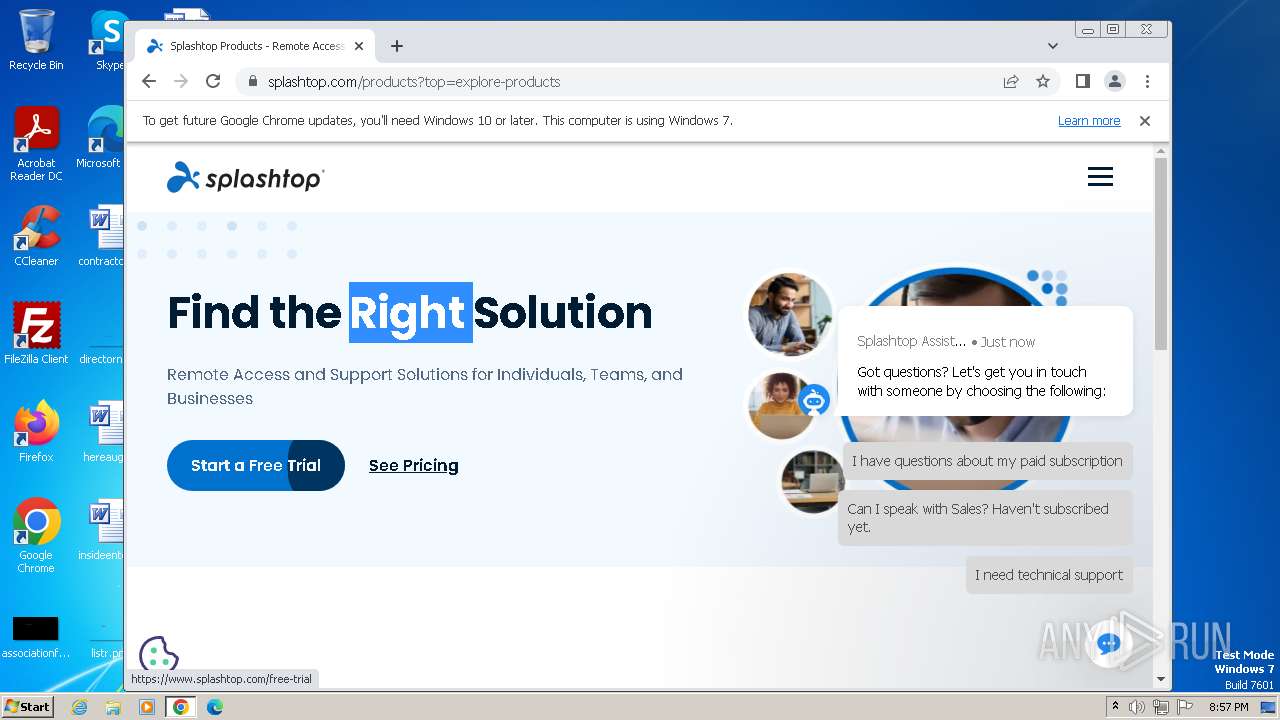
Task: Open the See Pricing link
Action: tap(413, 465)
